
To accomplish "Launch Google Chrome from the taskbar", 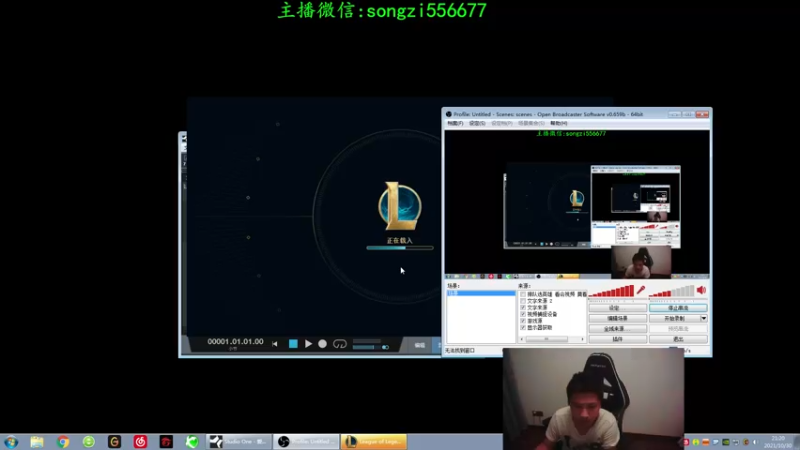I will pos(63,442).
